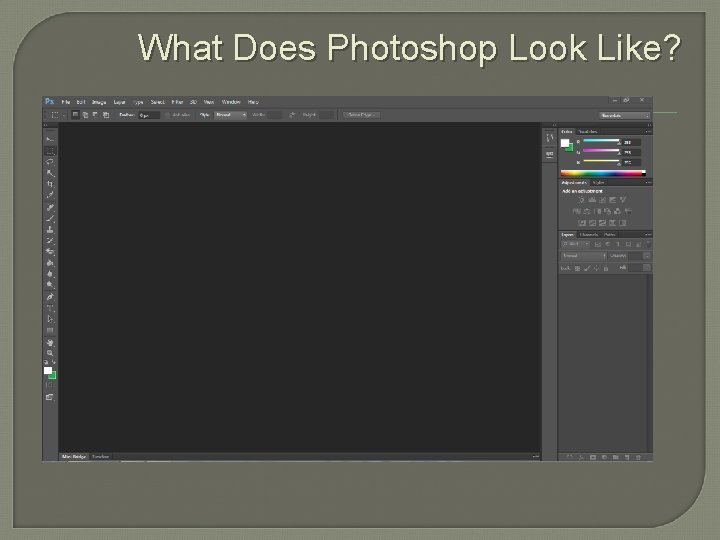This screenshot has height=540, width=720.
Task: Open the tool preset picker arrow
Action: click(64, 115)
